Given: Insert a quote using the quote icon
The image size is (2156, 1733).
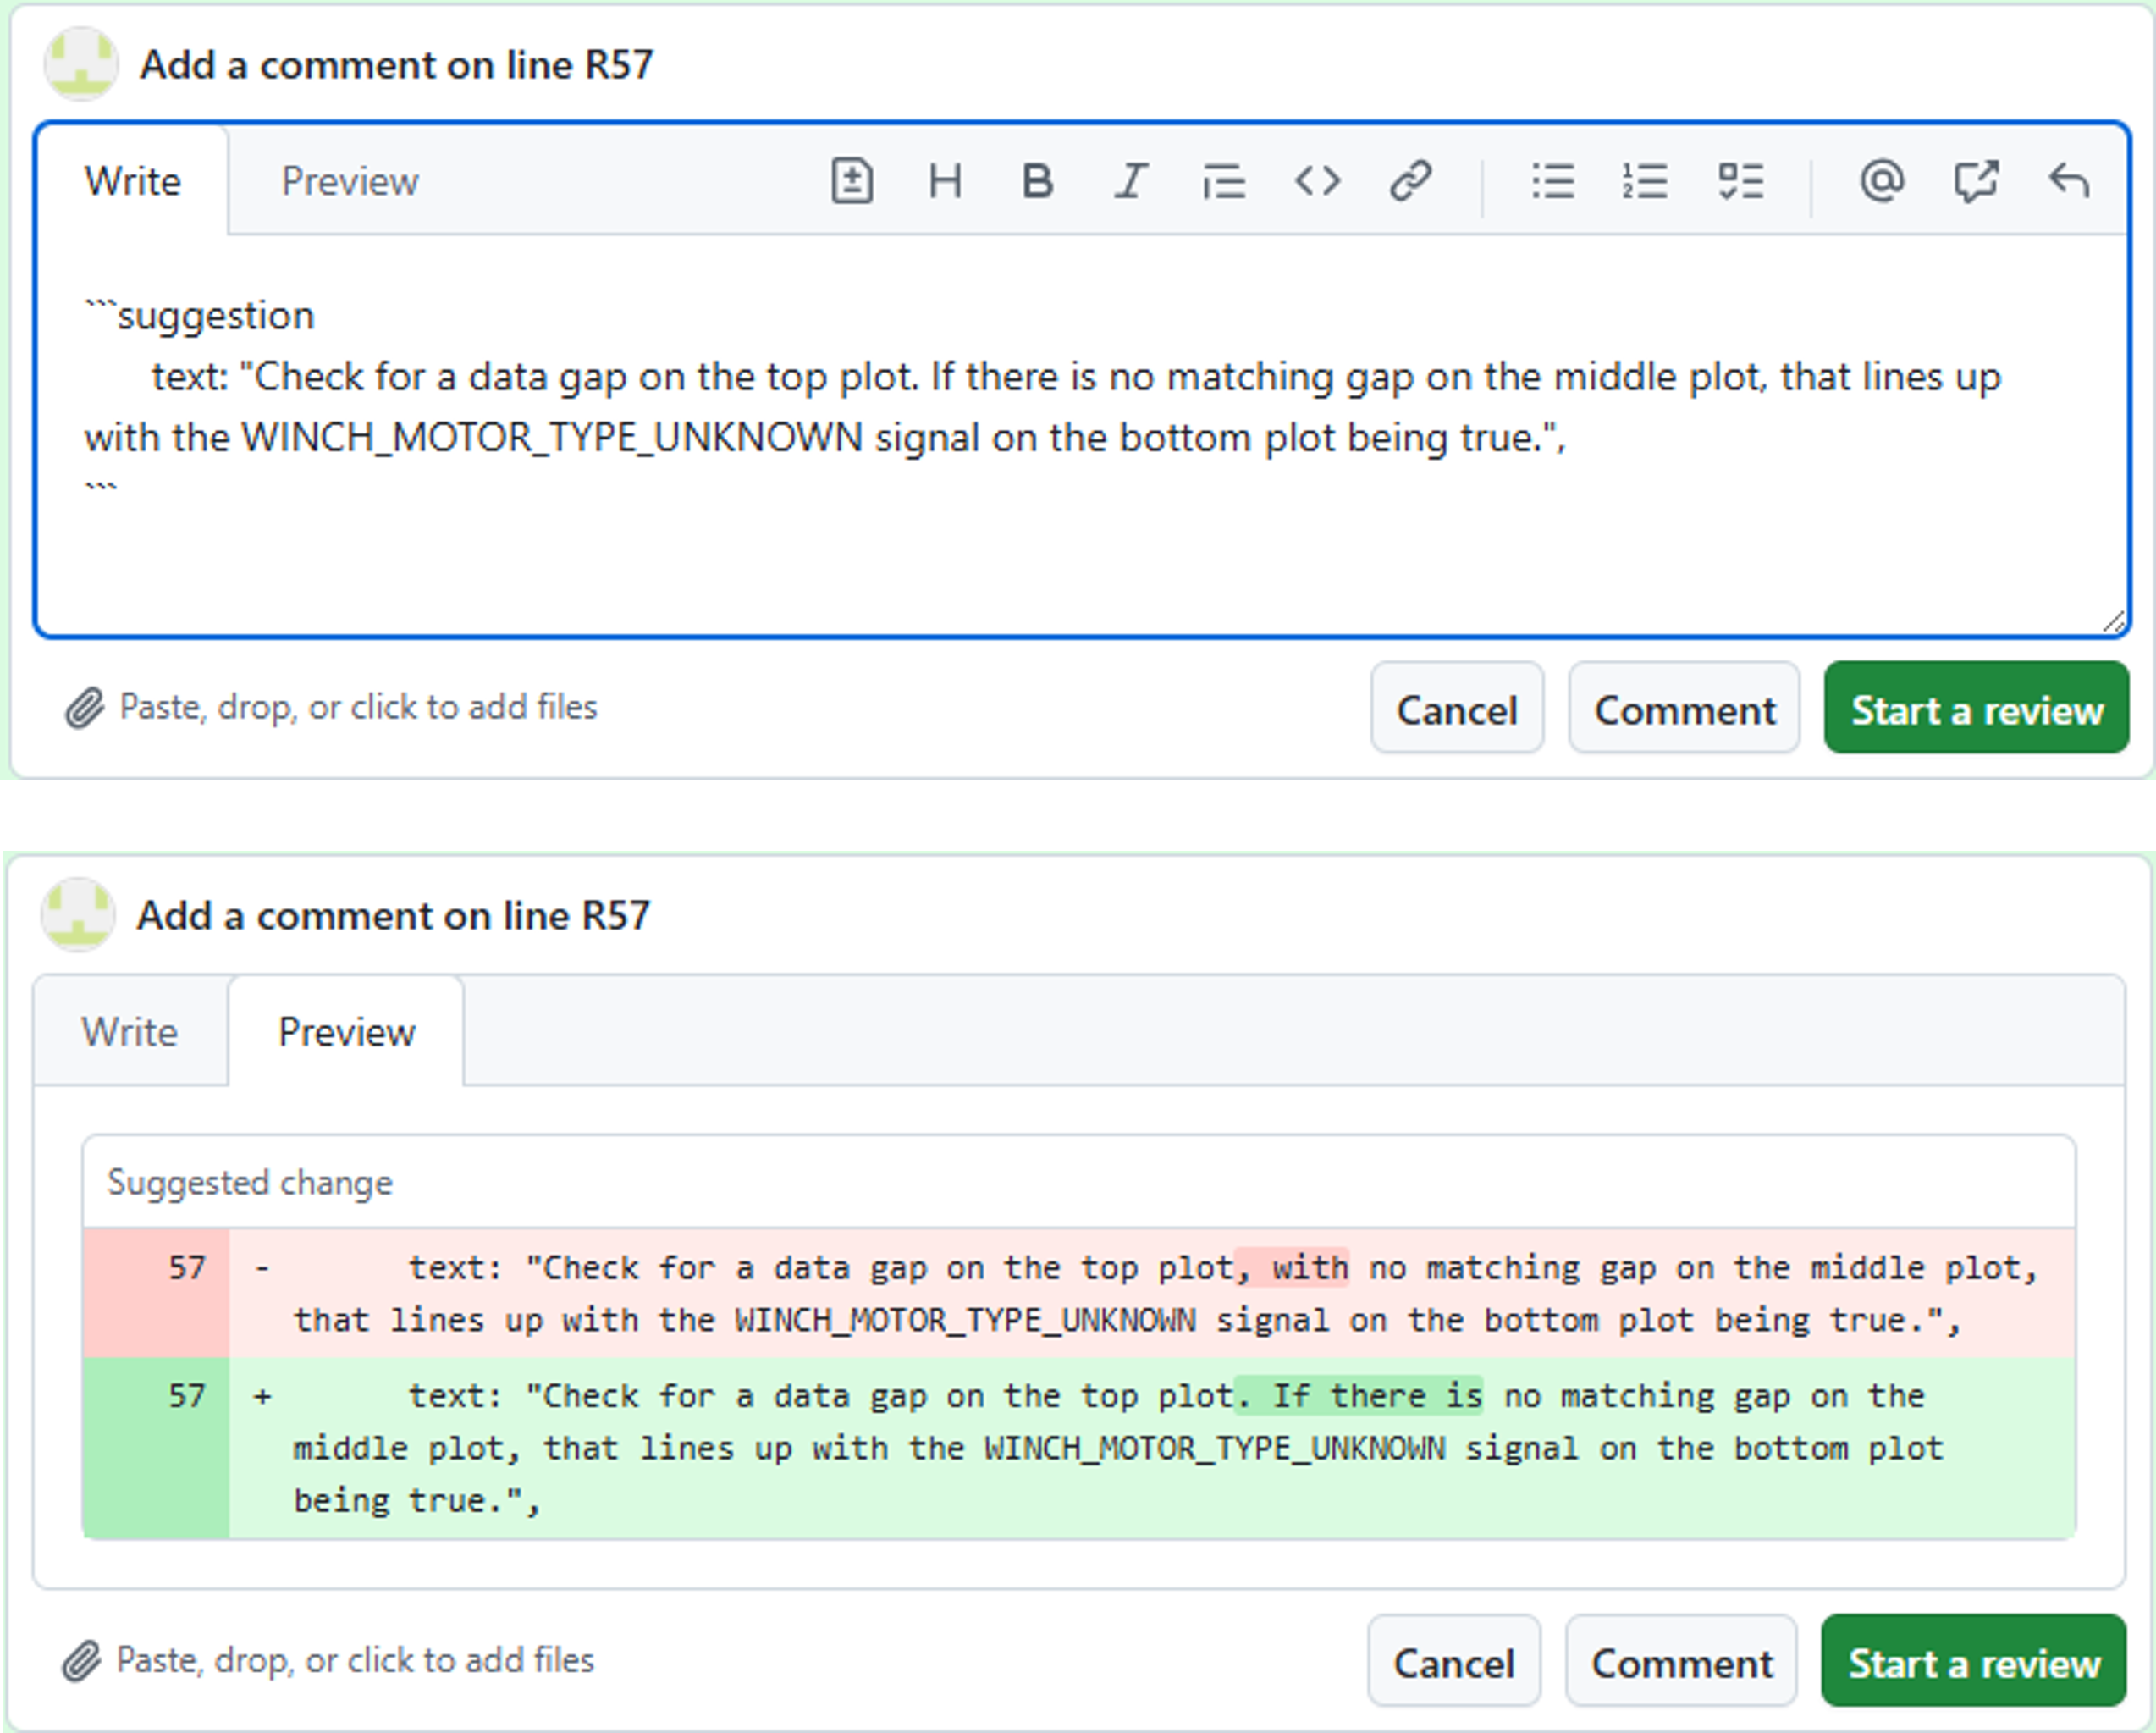Looking at the screenshot, I should tap(1224, 181).
